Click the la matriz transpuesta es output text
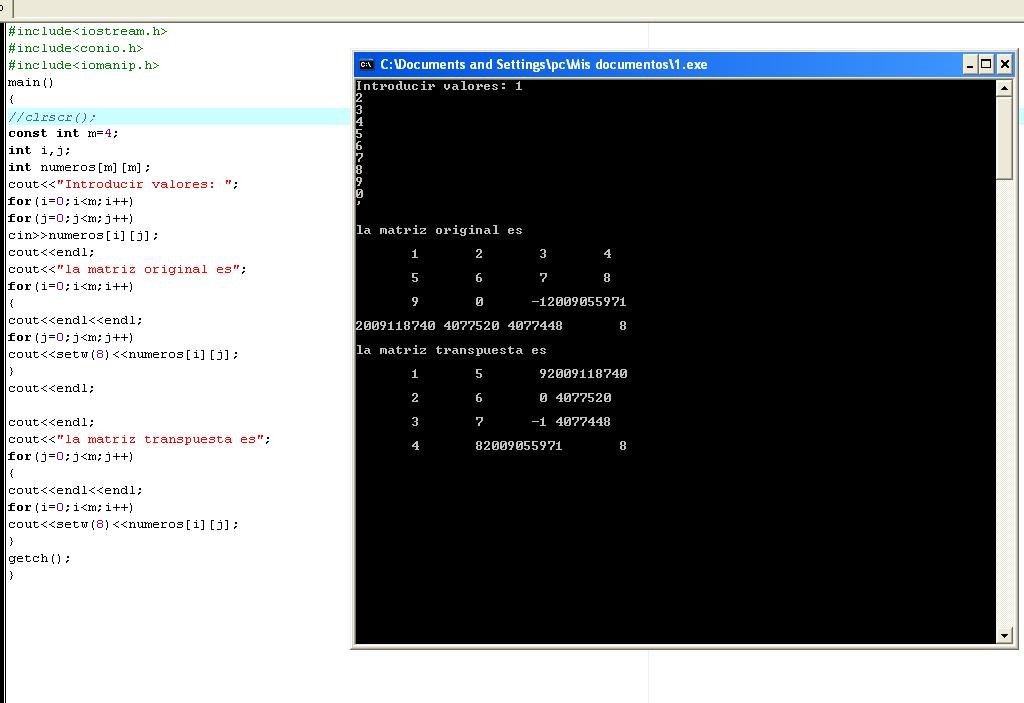The image size is (1024, 703). click(450, 350)
